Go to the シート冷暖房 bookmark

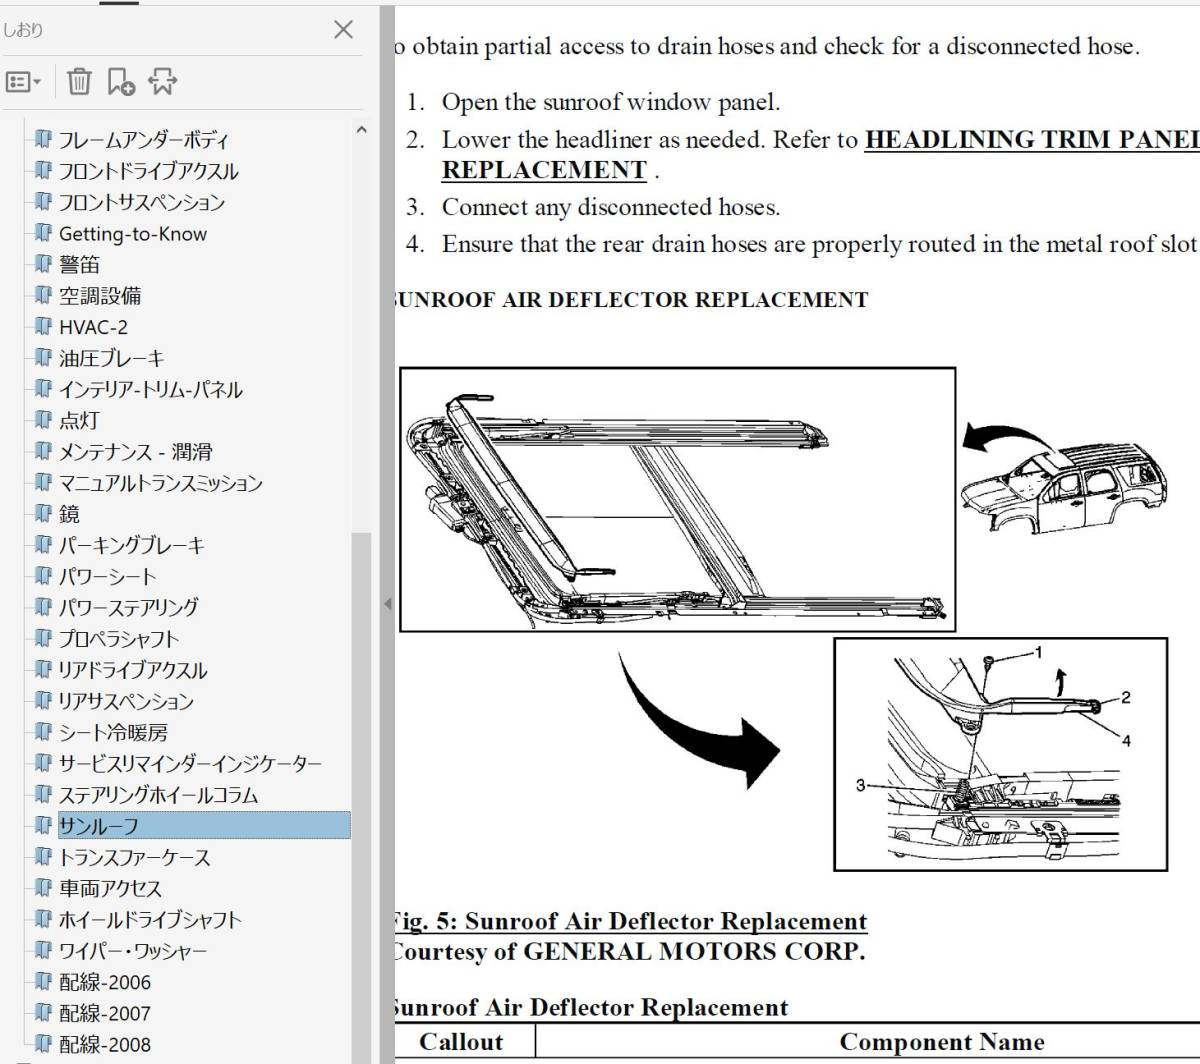(x=113, y=732)
